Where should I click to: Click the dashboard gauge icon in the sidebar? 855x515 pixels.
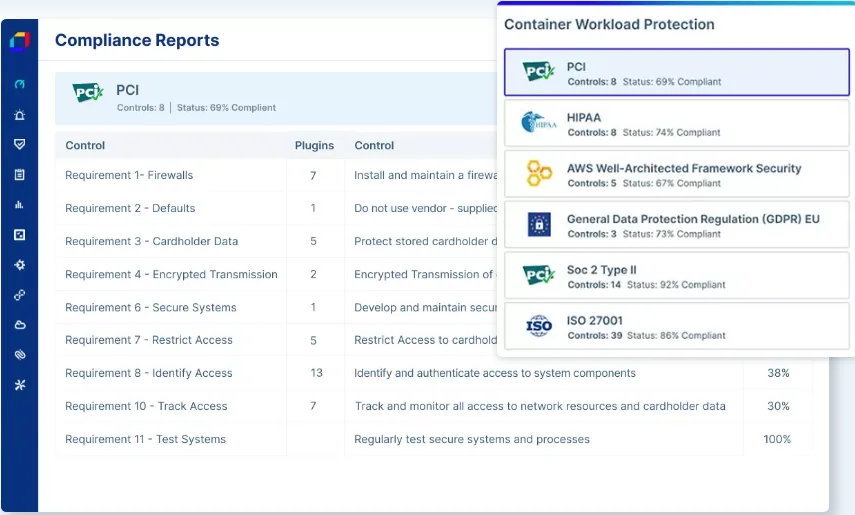[20, 84]
